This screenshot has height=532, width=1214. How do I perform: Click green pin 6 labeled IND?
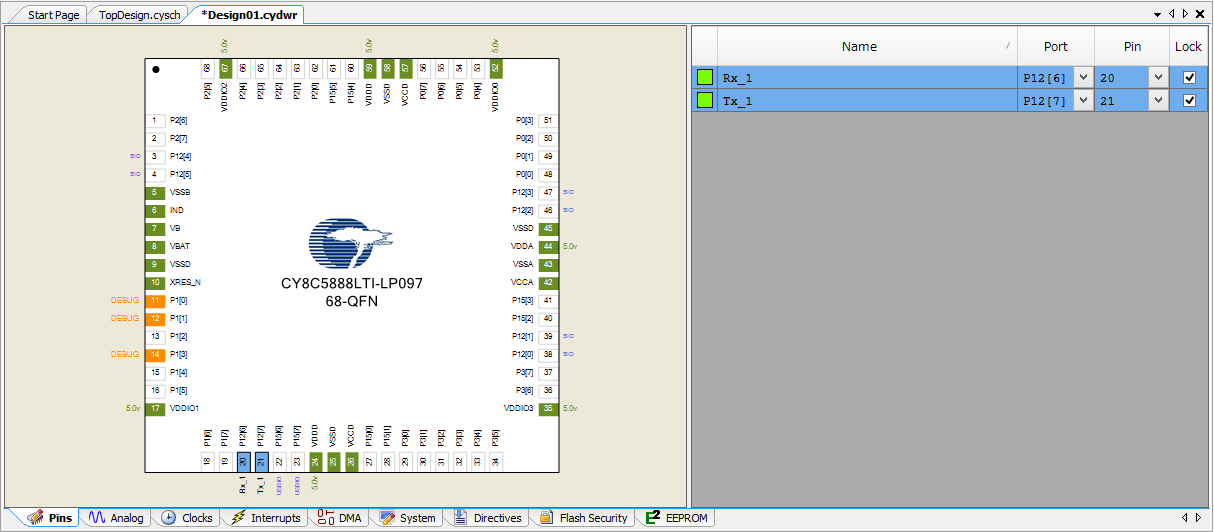point(155,210)
